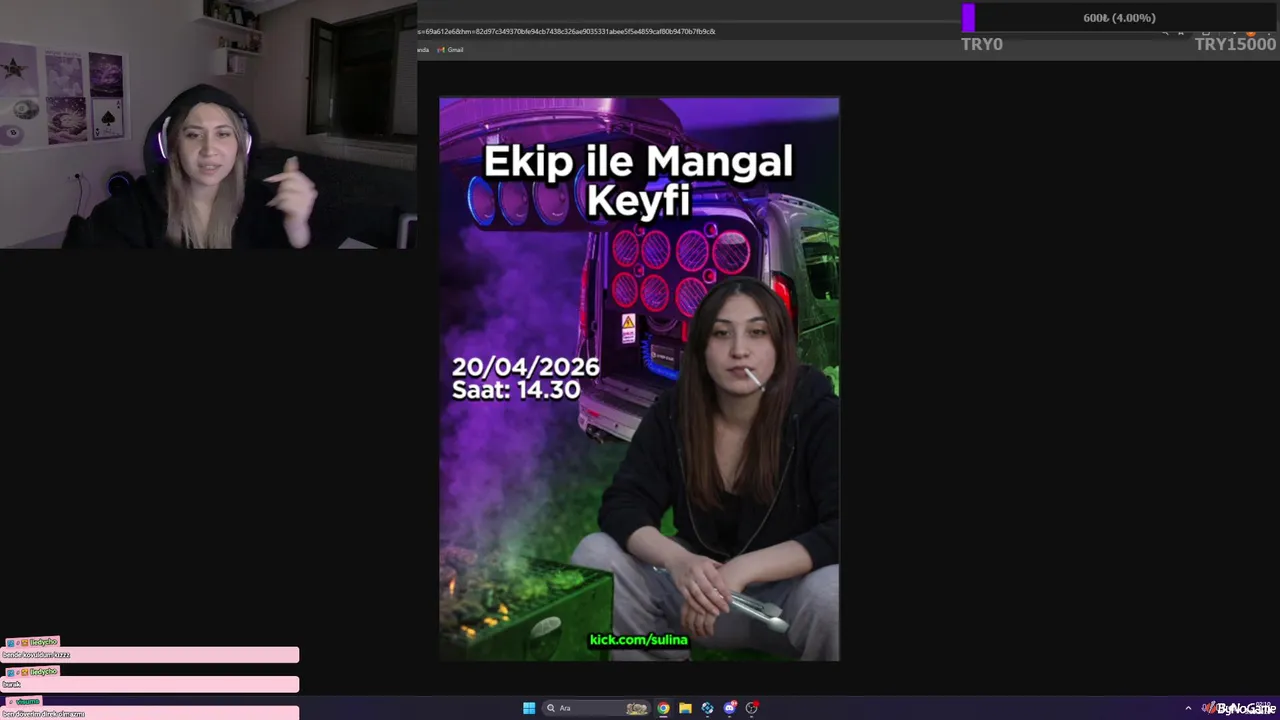Click the streamer webcam overlay
1280x720 pixels.
208,124
